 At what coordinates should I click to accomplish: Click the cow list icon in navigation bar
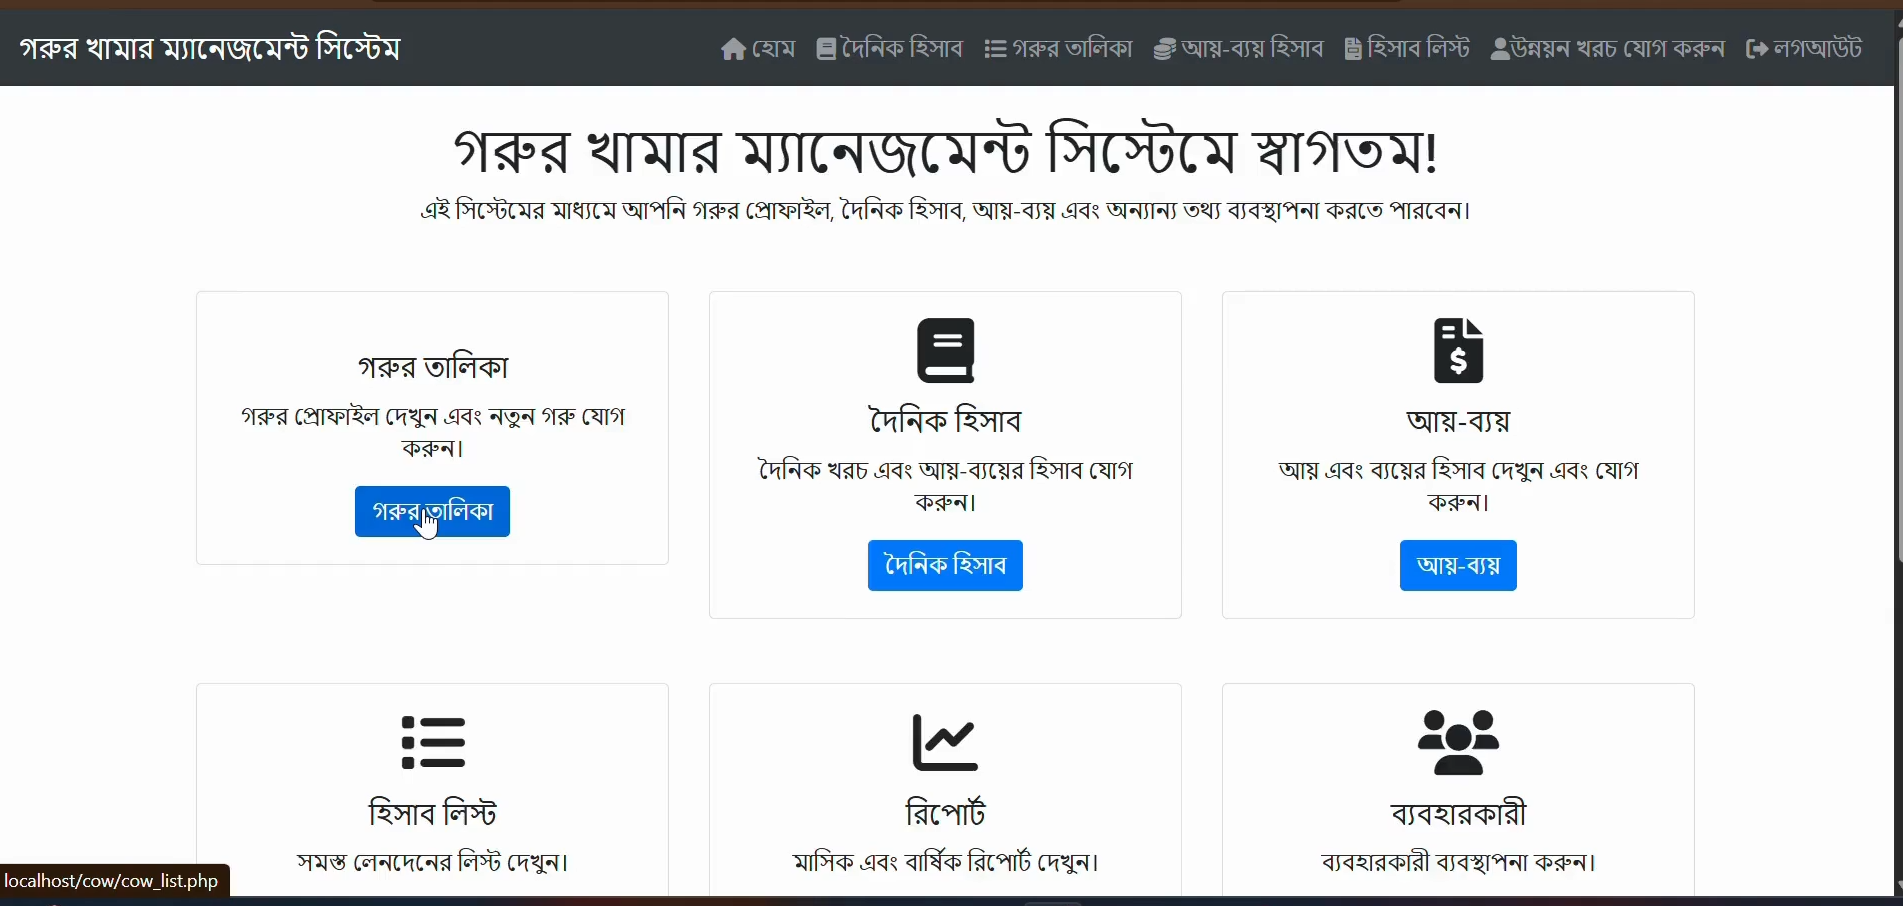pos(995,48)
